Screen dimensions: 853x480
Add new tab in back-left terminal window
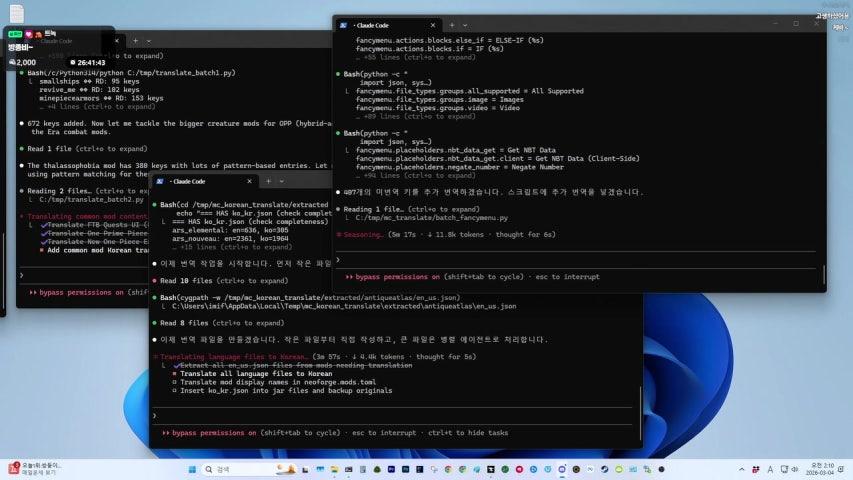click(x=134, y=41)
